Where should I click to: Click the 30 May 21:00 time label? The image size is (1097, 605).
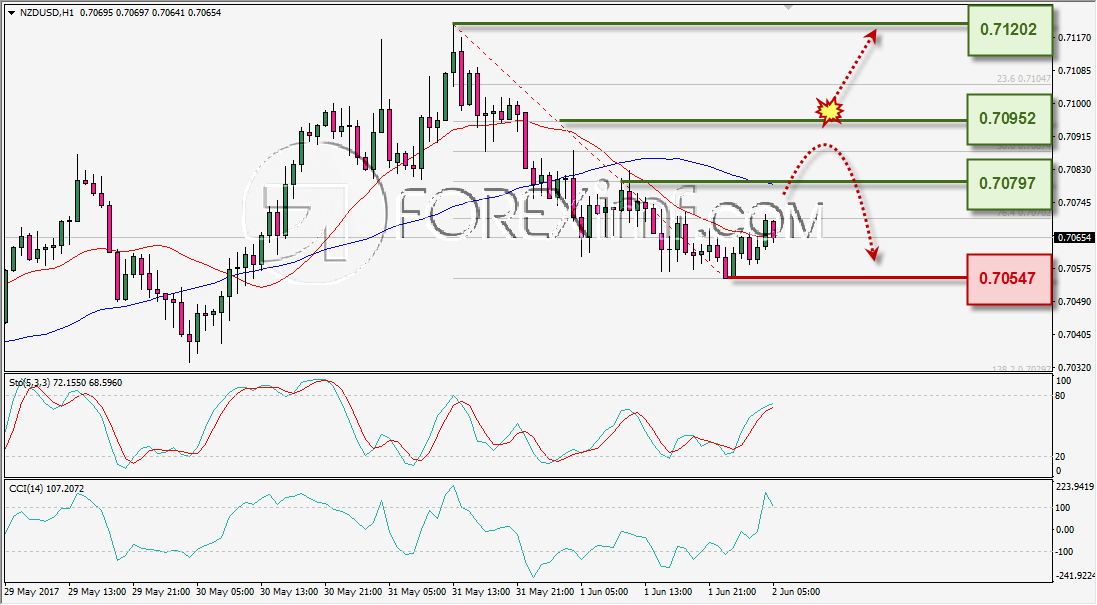(353, 592)
